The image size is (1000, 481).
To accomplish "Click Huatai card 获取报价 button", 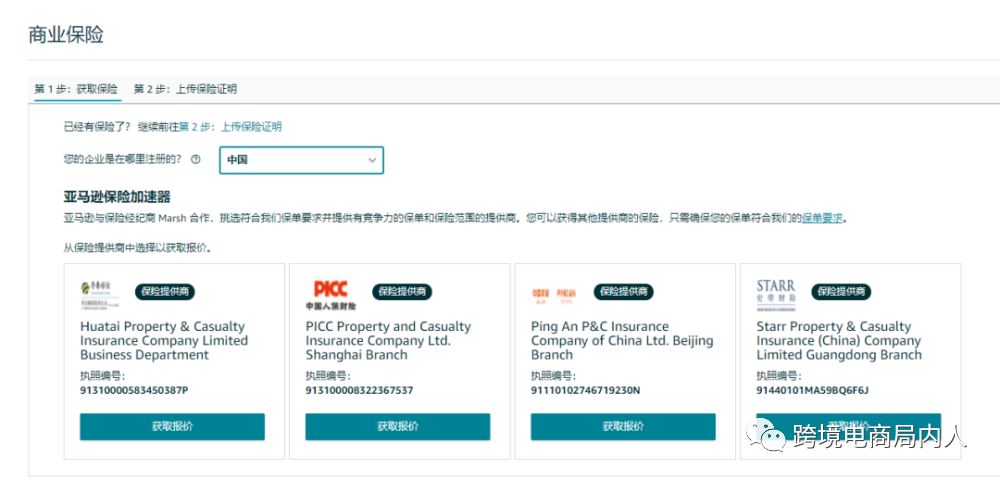I will [172, 427].
